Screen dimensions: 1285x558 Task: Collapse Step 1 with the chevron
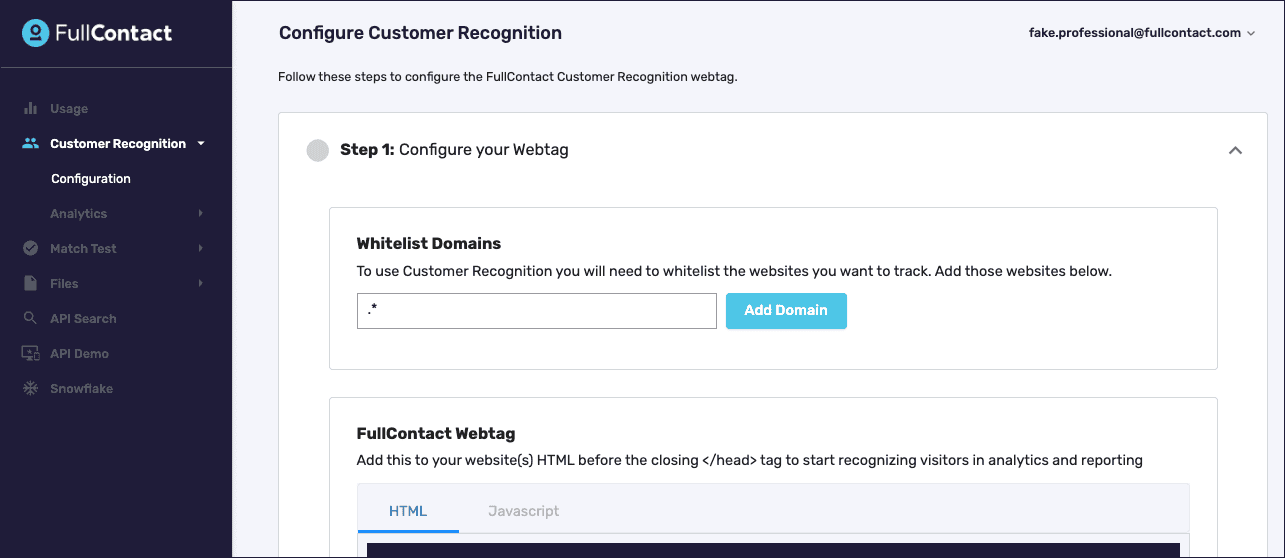[x=1235, y=150]
